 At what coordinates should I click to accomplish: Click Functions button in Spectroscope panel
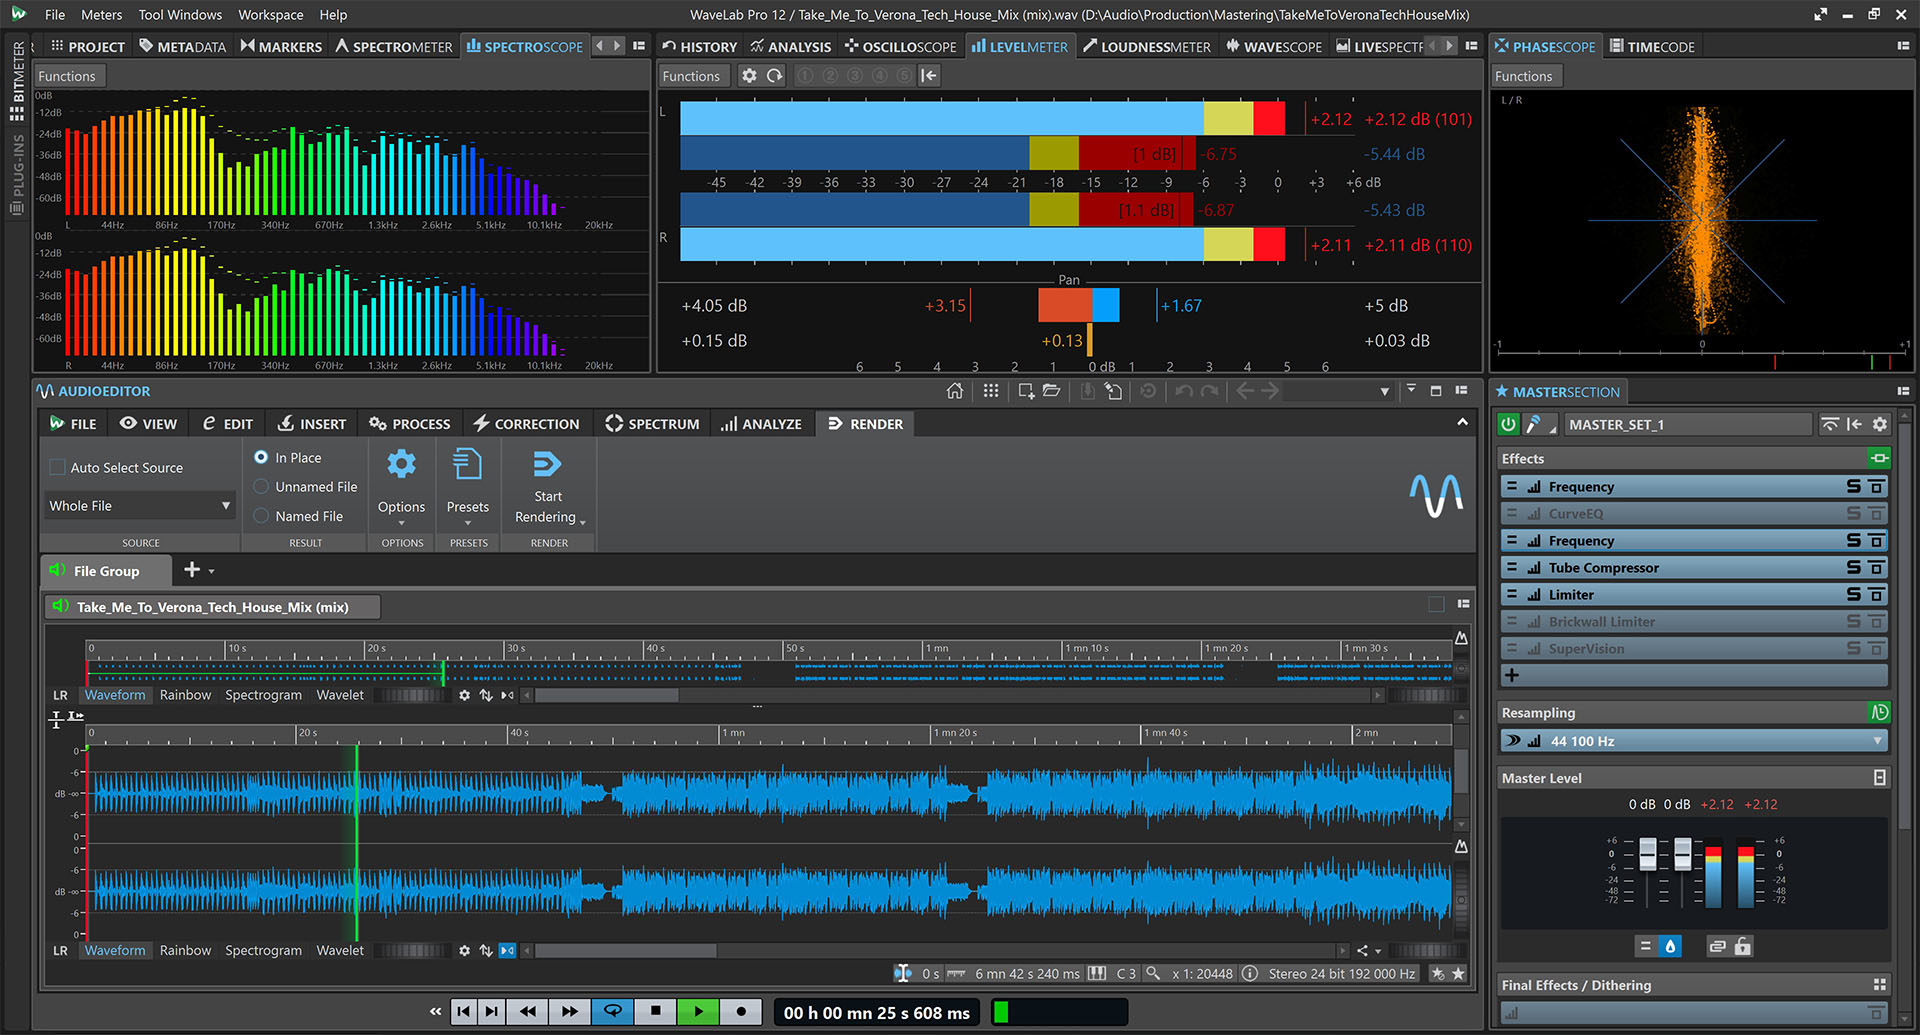tap(66, 76)
